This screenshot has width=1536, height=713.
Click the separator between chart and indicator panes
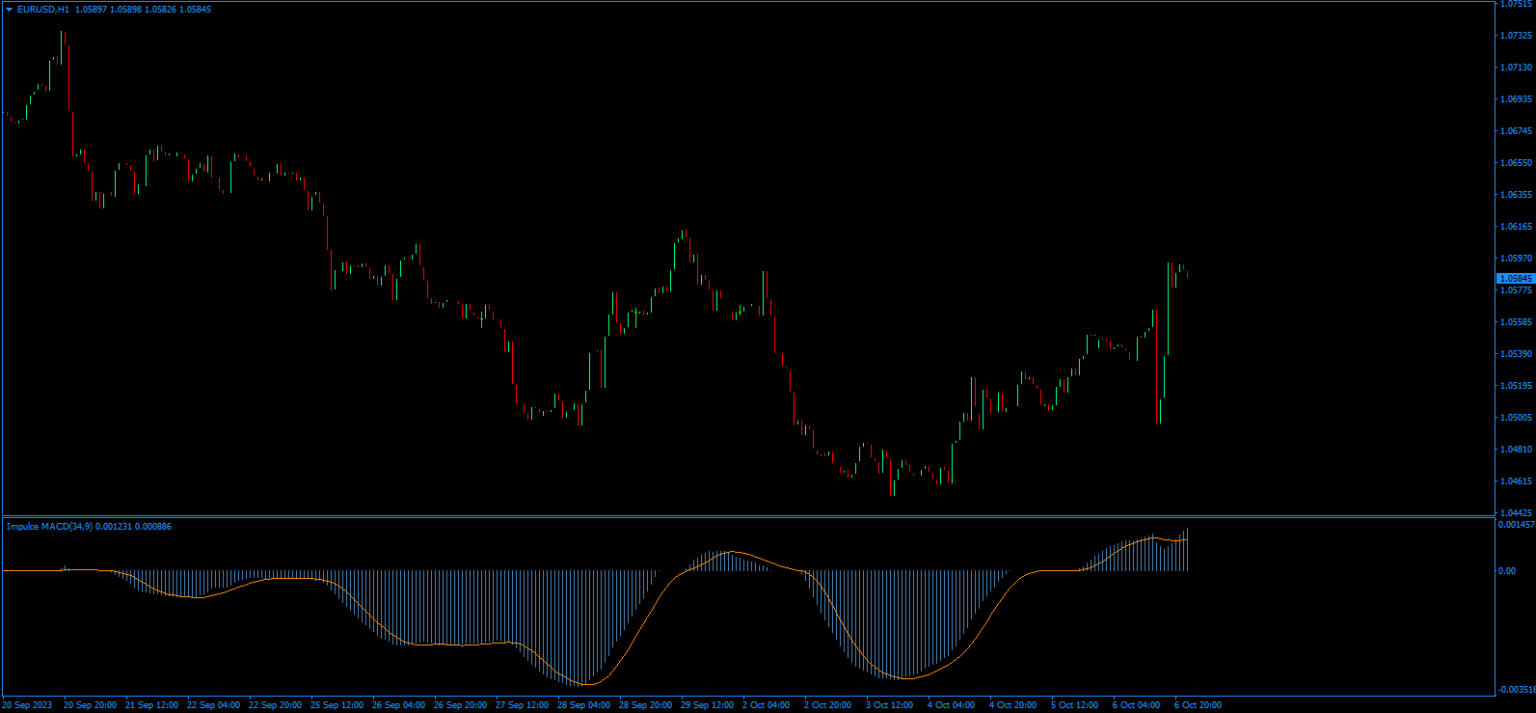pyautogui.click(x=700, y=517)
